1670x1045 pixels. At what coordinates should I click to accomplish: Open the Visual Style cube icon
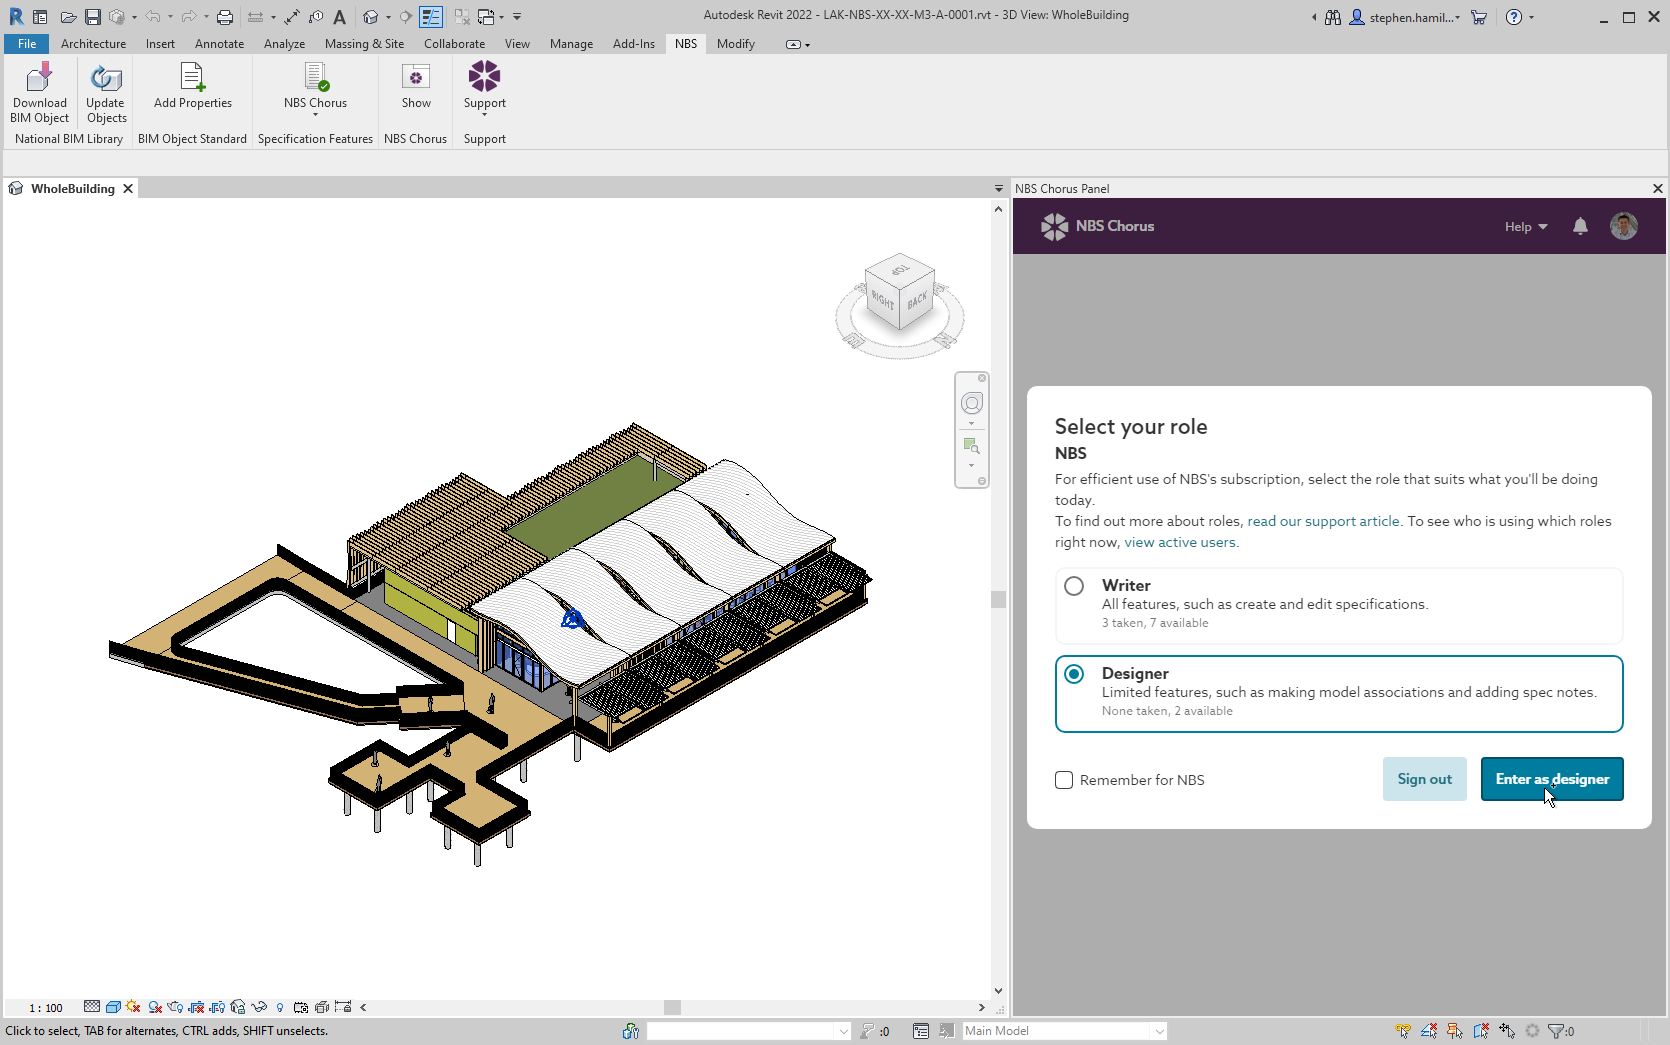pos(113,1007)
